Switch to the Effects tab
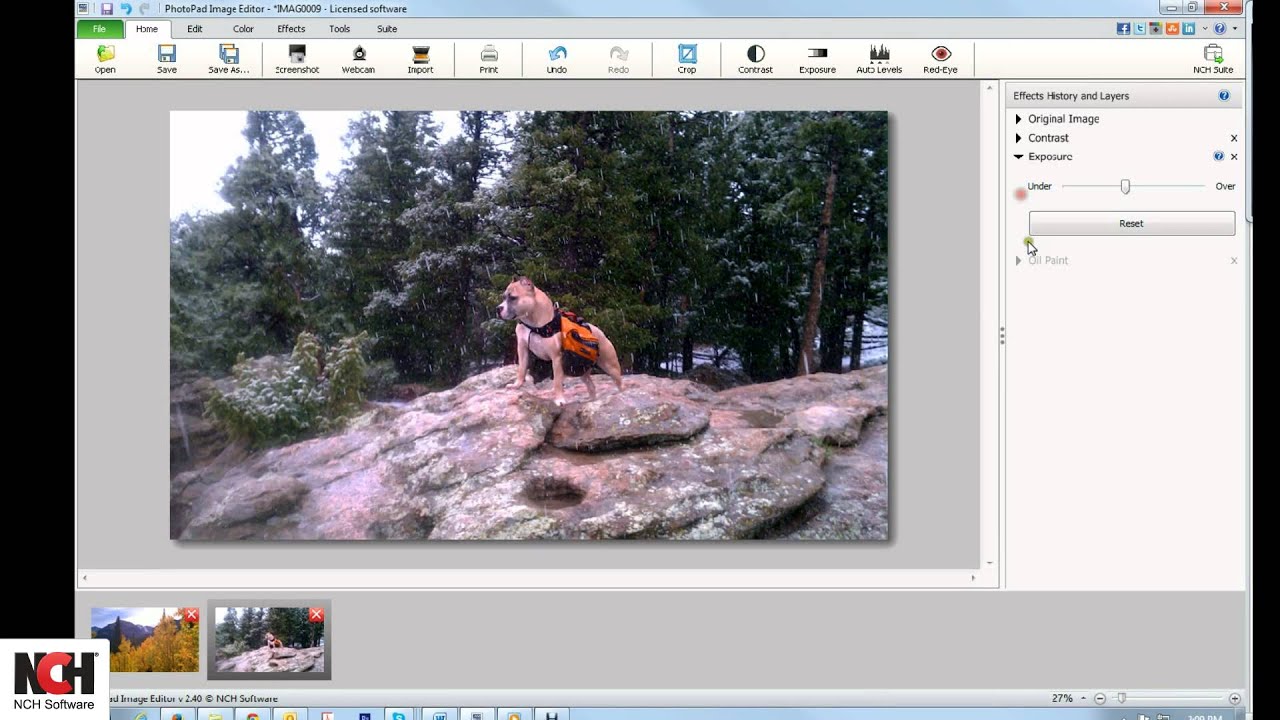The height and width of the screenshot is (720, 1280). pos(291,29)
